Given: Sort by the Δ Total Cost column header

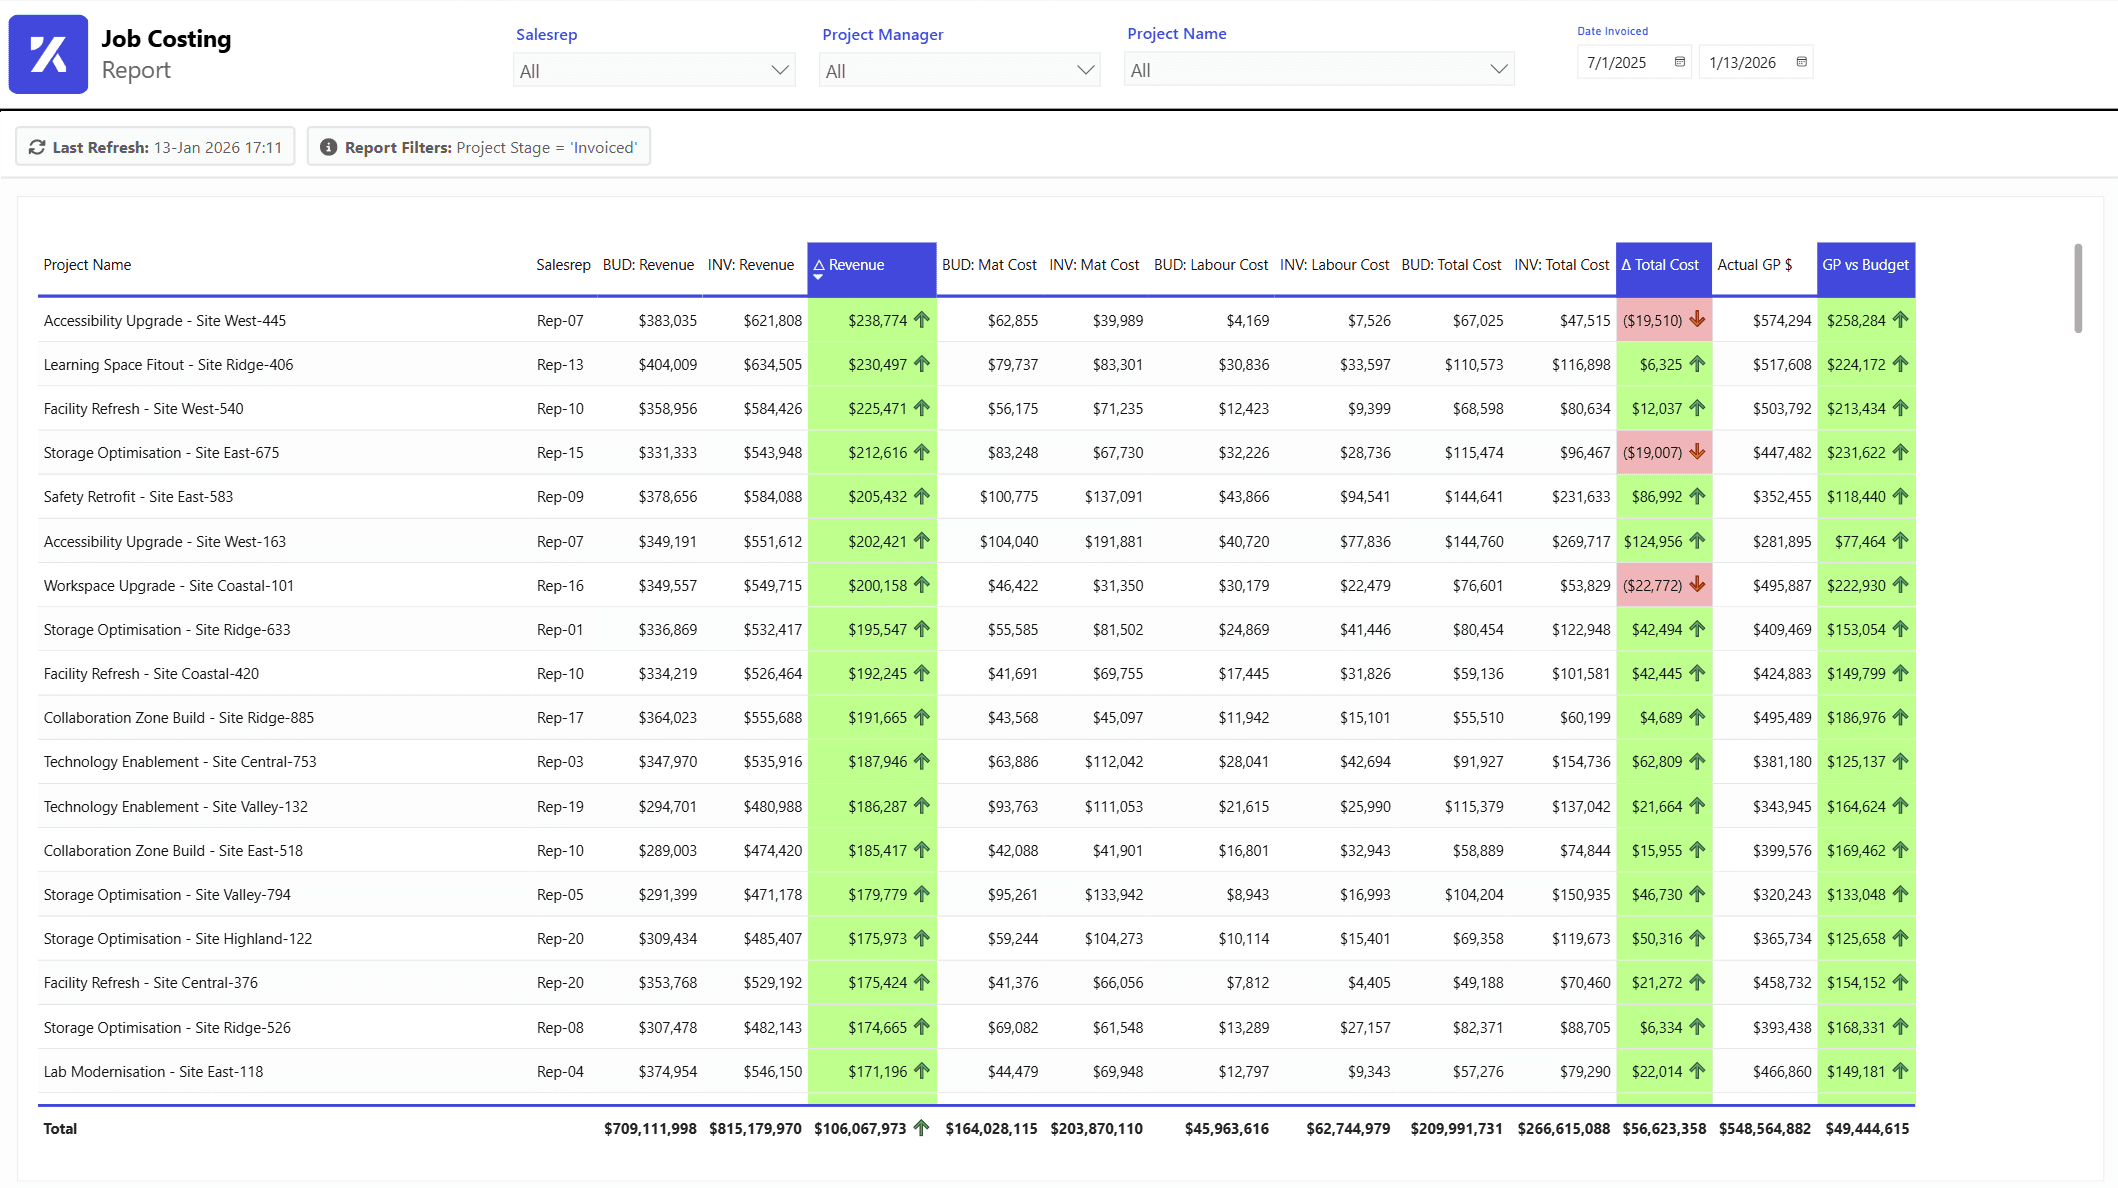Looking at the screenshot, I should tap(1660, 265).
